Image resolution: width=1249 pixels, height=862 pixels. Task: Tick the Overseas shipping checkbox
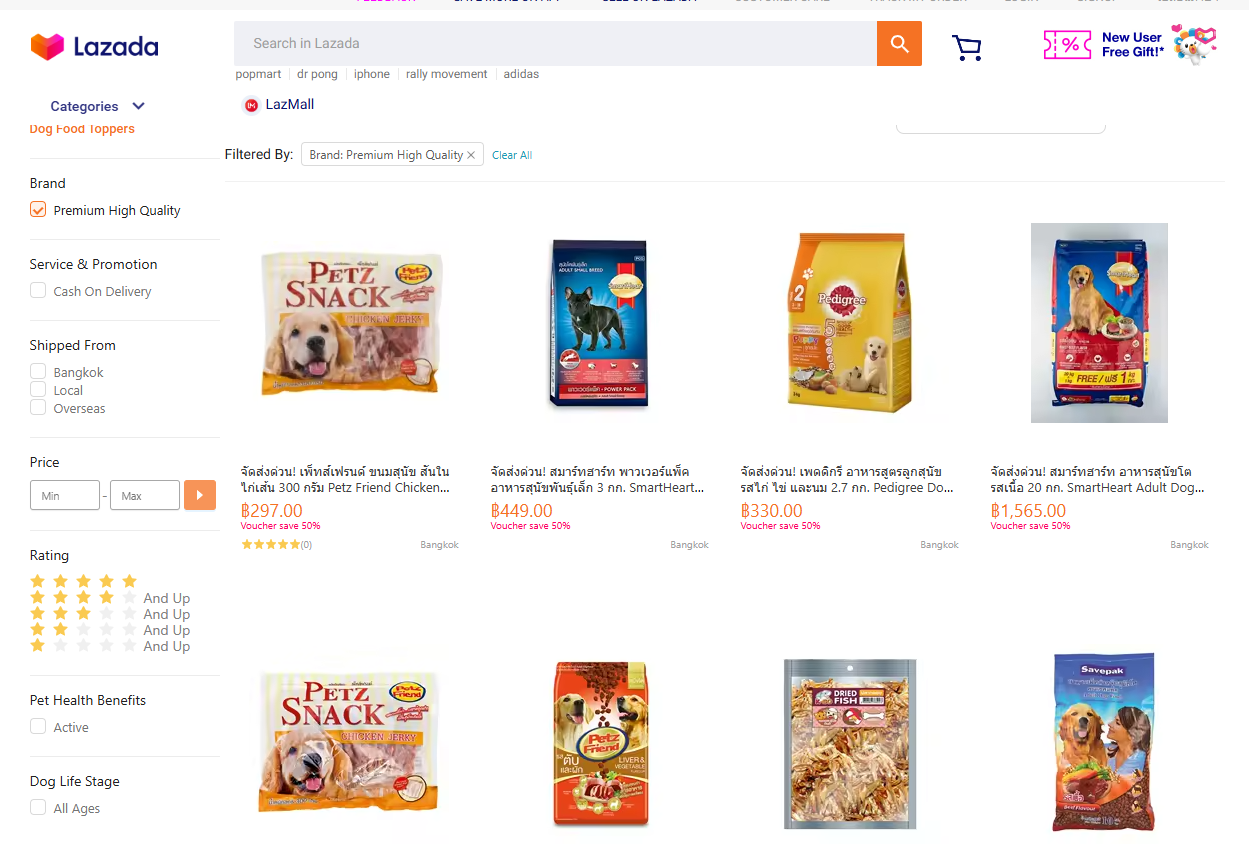pyautogui.click(x=38, y=408)
